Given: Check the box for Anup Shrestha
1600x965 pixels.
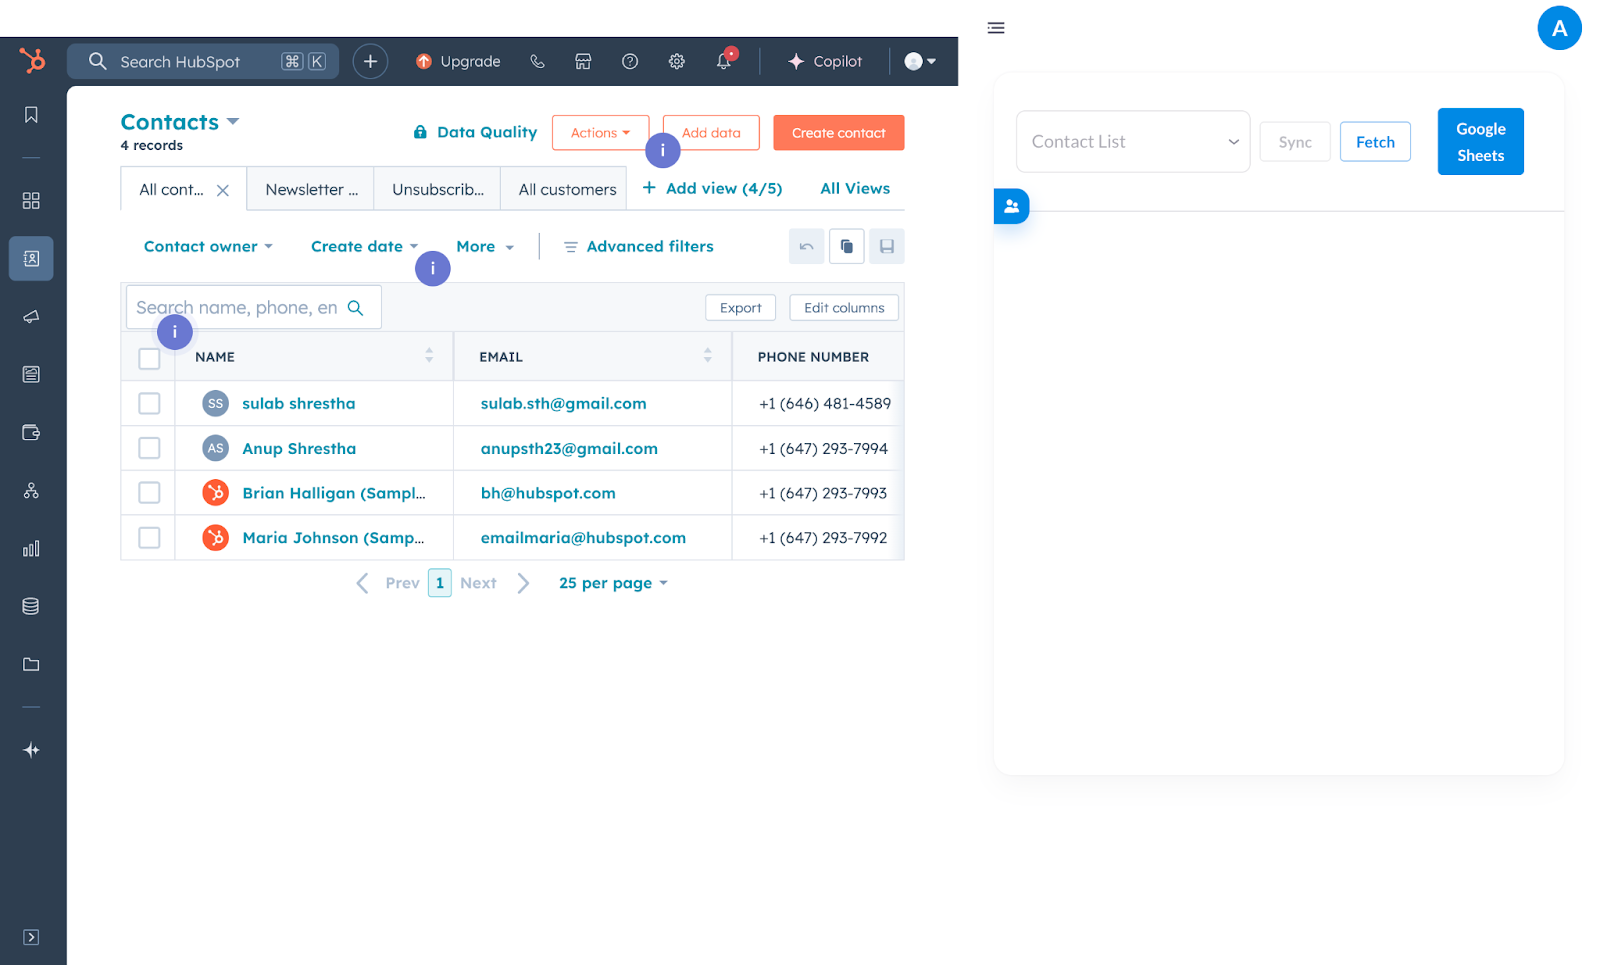Looking at the screenshot, I should pyautogui.click(x=149, y=448).
